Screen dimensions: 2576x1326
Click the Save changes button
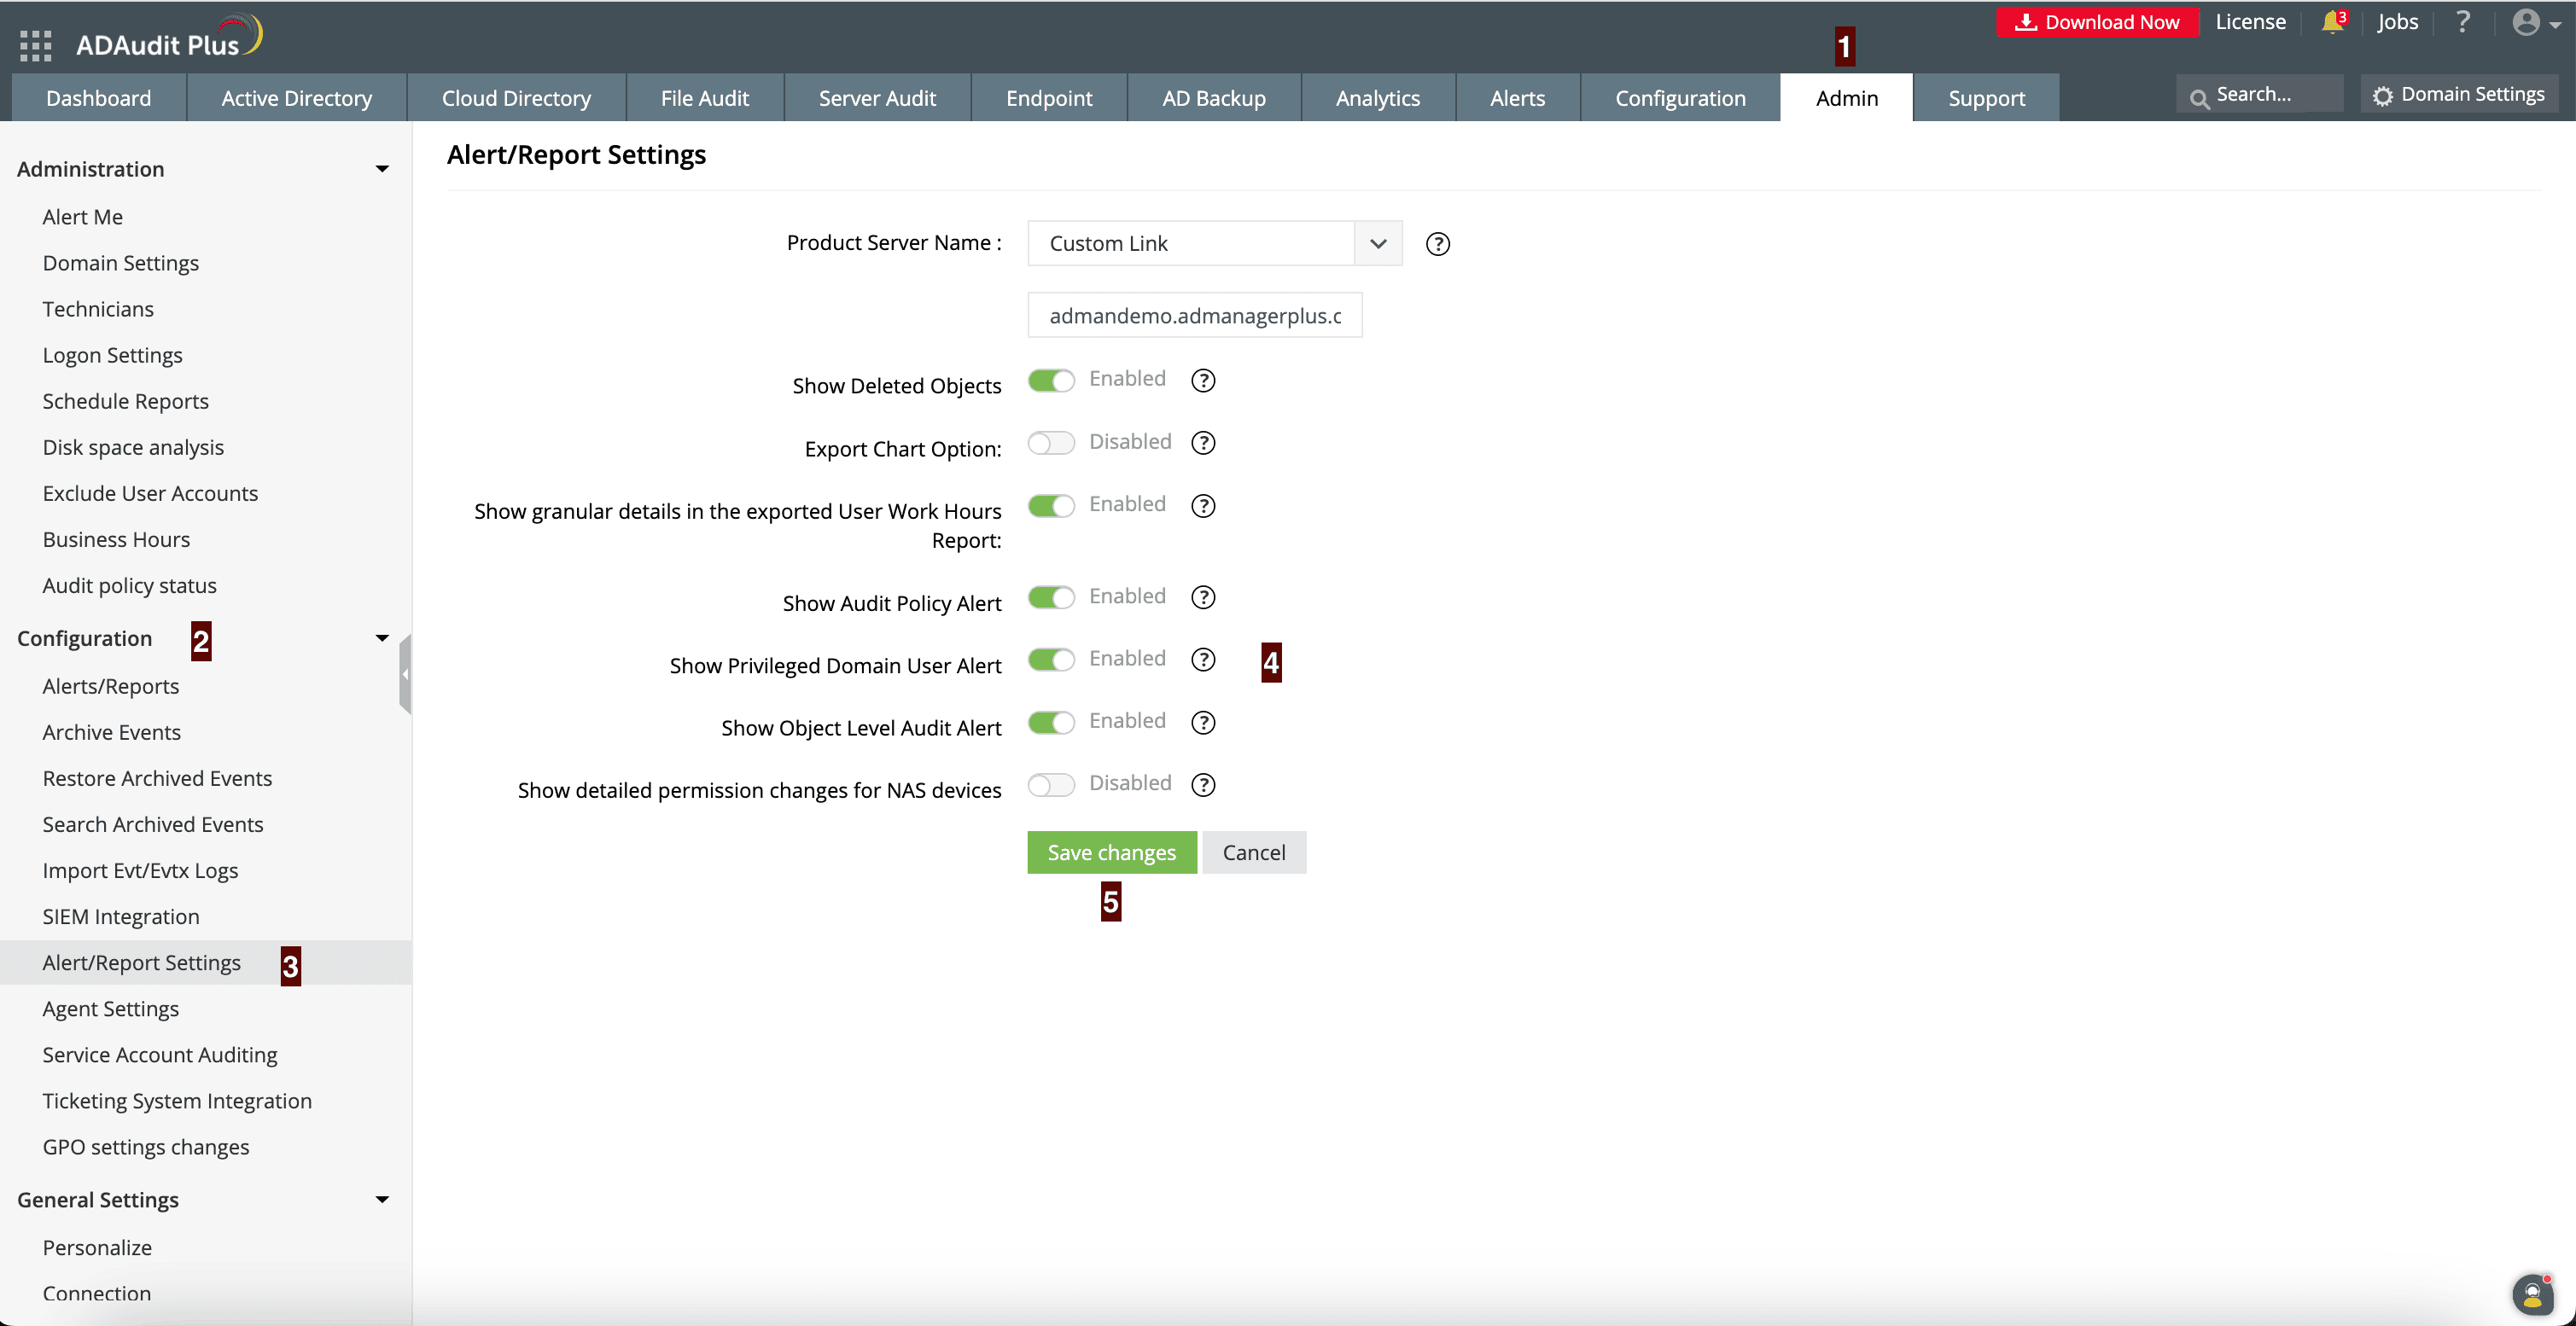tap(1111, 852)
